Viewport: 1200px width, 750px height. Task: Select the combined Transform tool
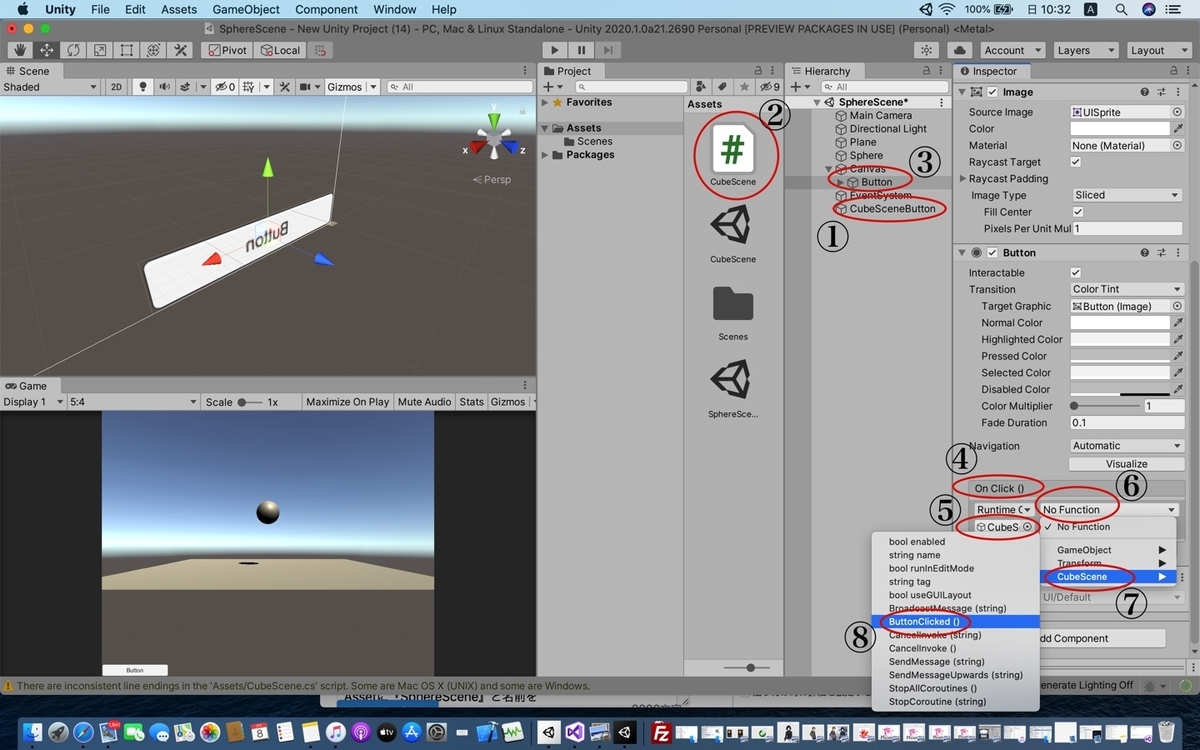154,50
